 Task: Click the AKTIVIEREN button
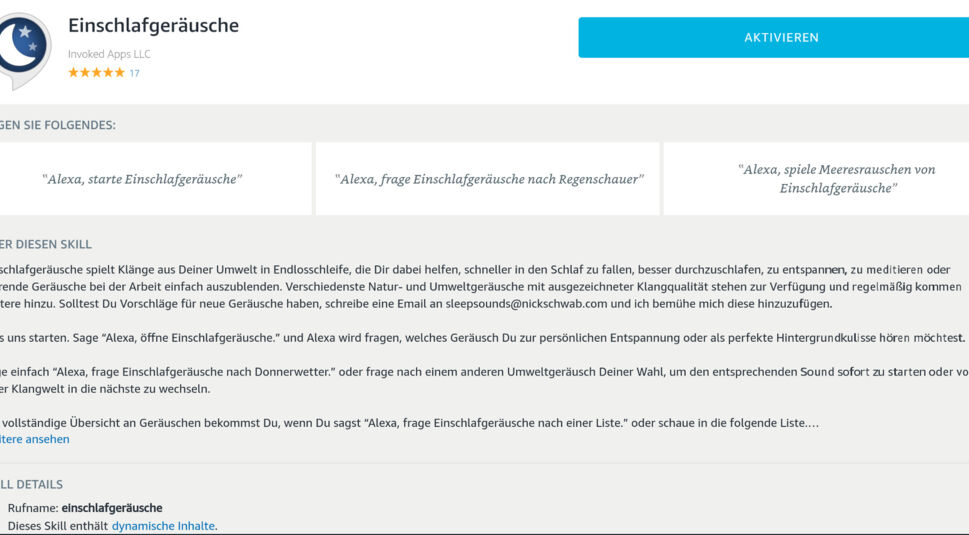point(774,38)
